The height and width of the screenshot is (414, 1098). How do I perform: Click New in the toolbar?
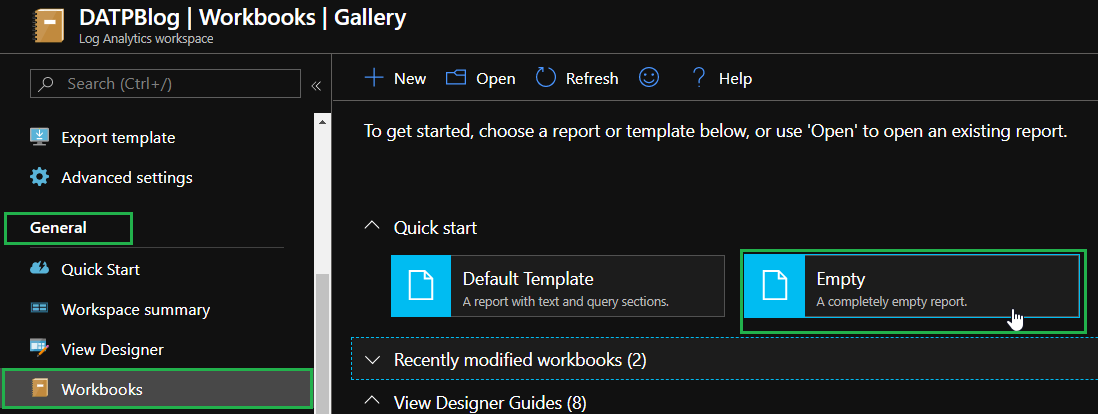(396, 78)
